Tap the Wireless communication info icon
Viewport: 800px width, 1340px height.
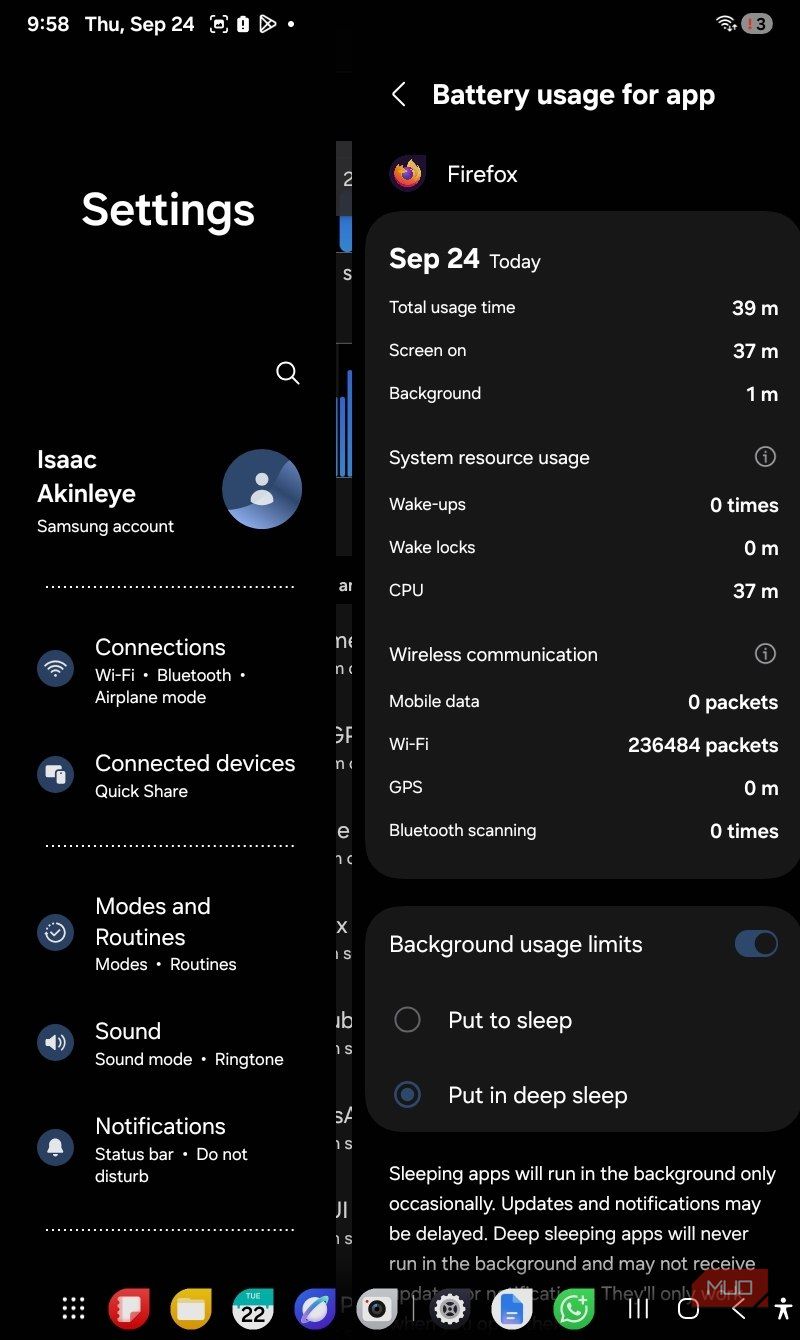765,654
